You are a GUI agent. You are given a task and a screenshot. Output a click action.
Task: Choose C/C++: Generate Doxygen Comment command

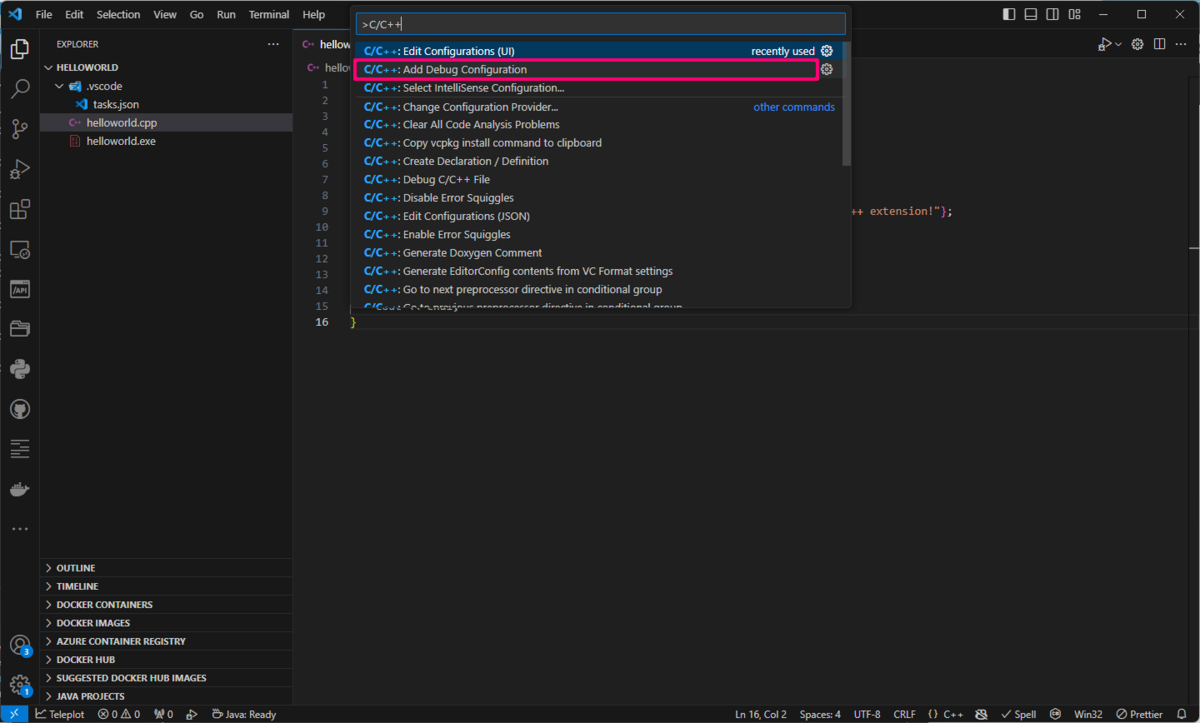[598, 253]
